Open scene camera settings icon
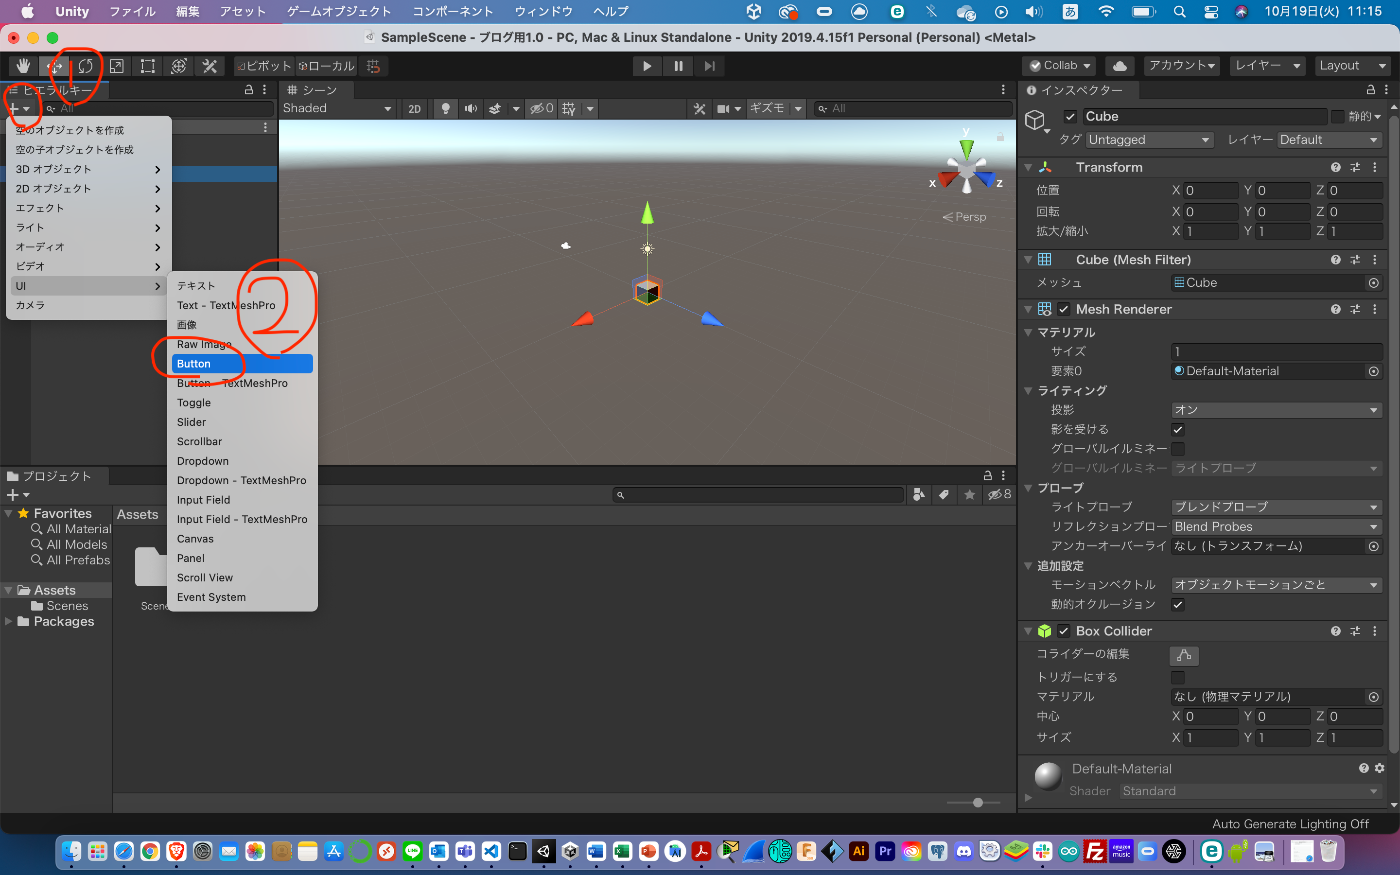Screen dimensions: 1400x875 click(x=723, y=109)
